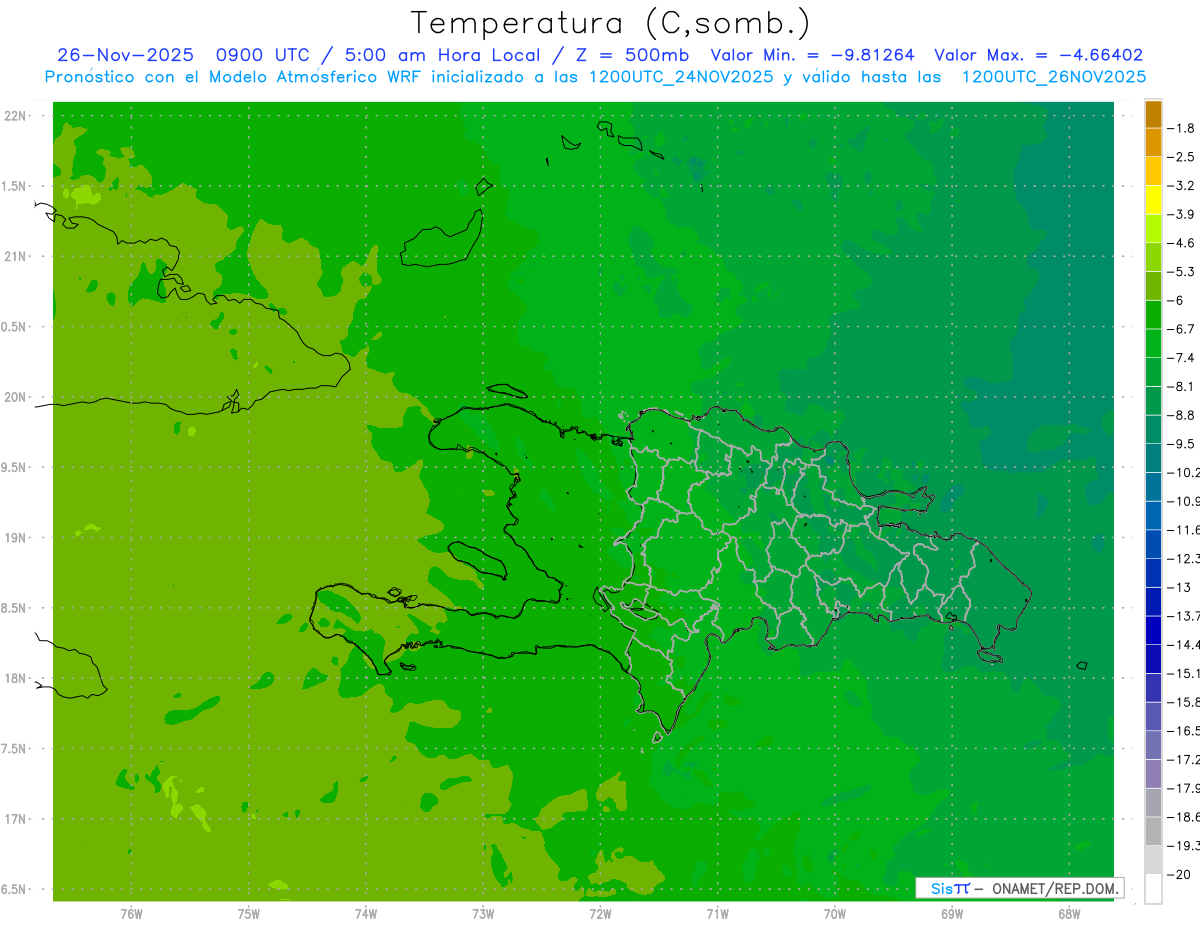This screenshot has width=1200, height=927.
Task: Click the "-7.4" legend label
Action: 1182,357
